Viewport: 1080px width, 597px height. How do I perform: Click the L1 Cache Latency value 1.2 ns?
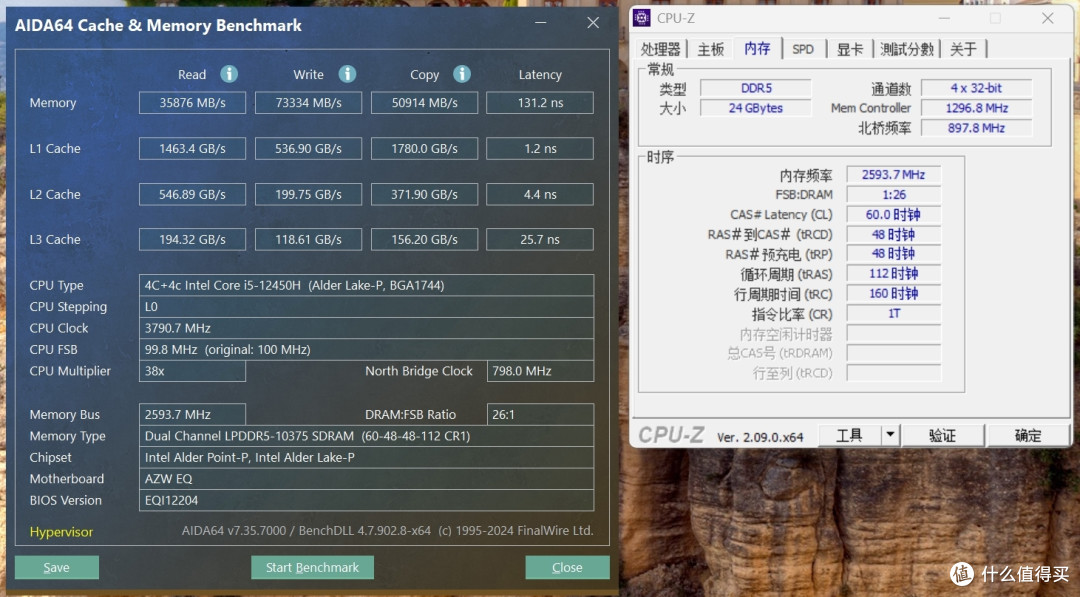540,148
